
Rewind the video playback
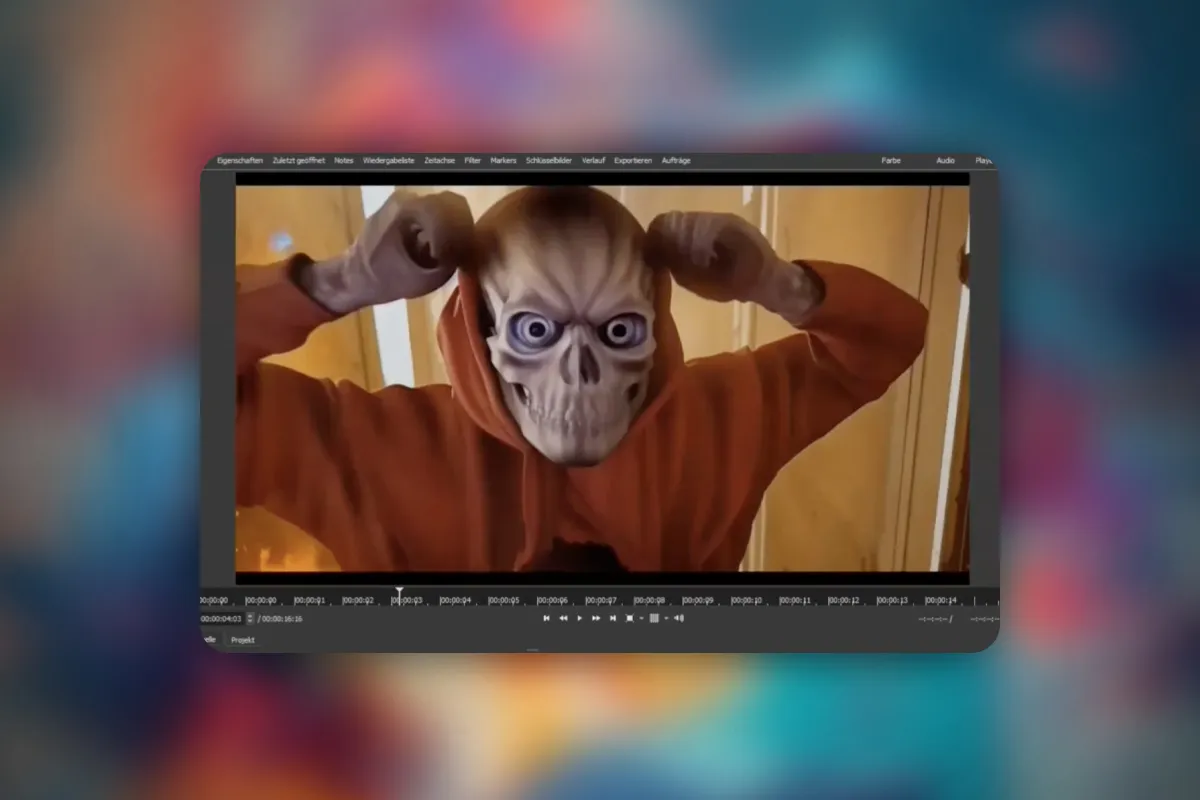[563, 618]
